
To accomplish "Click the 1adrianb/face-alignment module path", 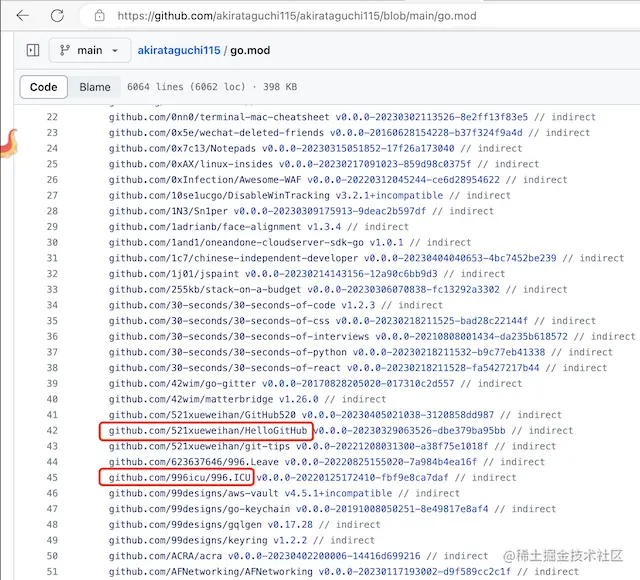I will pos(205,227).
